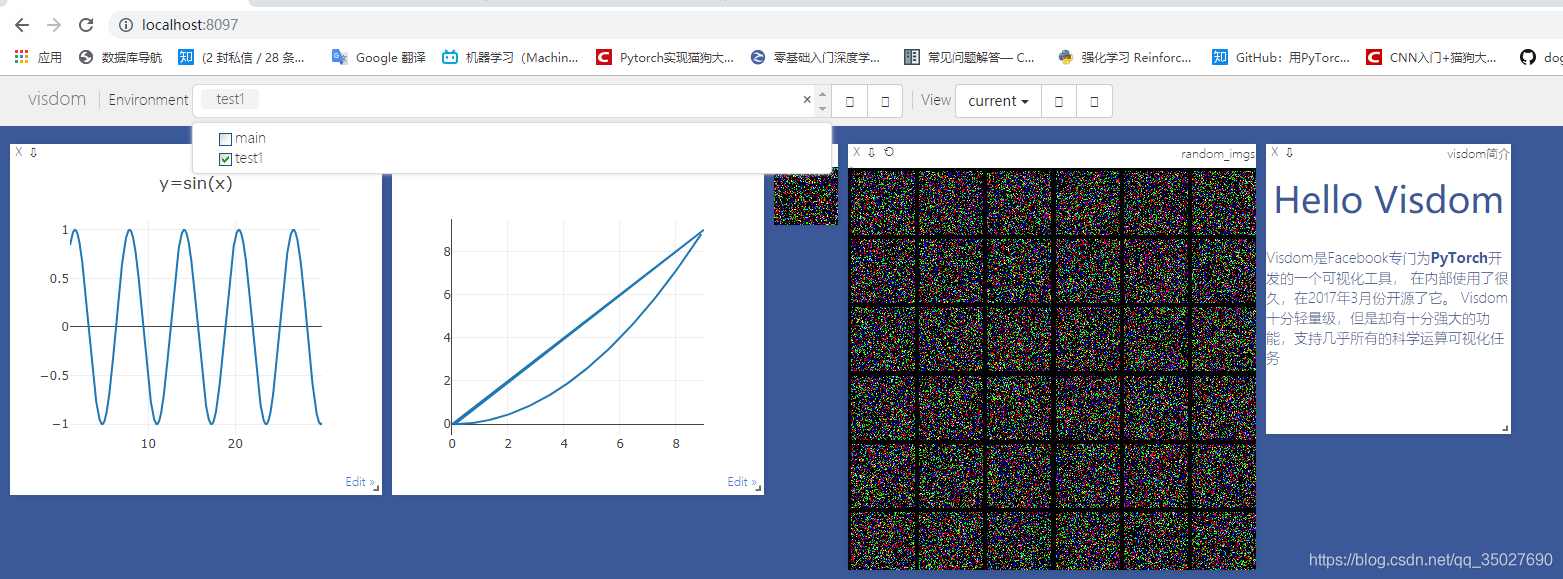The width and height of the screenshot is (1563, 579).
Task: Click resize handle of y=sin(x) pane
Action: click(x=376, y=489)
